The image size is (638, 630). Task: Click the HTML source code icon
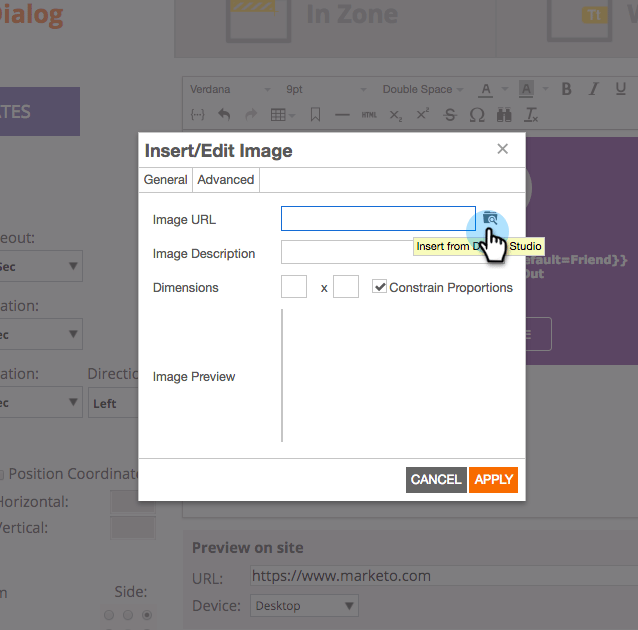point(369,115)
